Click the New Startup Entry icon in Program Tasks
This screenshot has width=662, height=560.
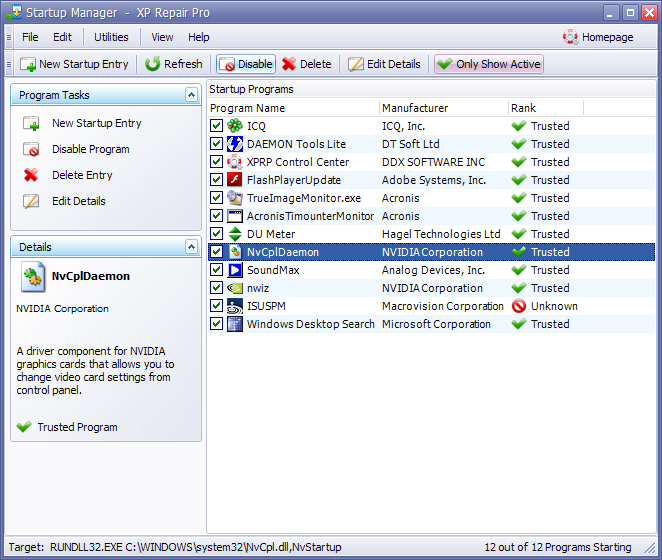[31, 123]
